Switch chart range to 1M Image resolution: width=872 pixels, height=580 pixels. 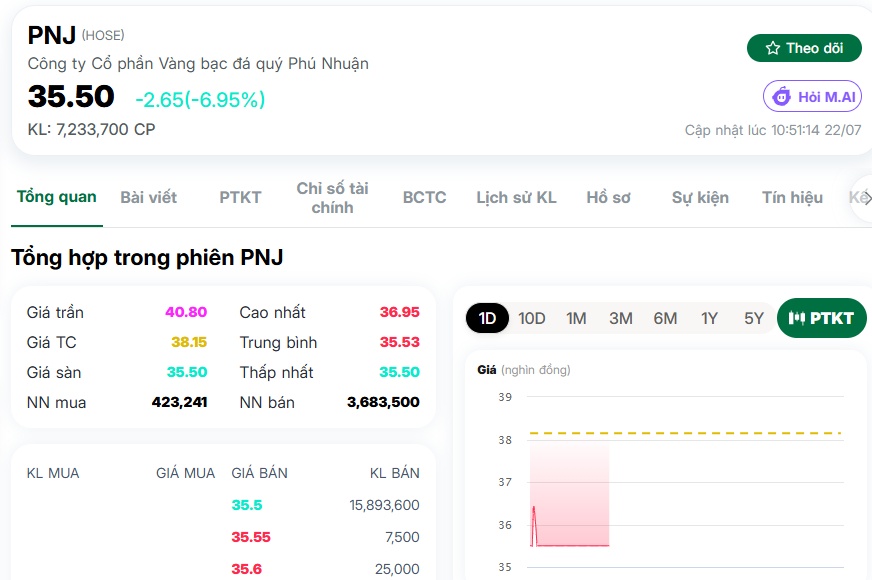(576, 319)
